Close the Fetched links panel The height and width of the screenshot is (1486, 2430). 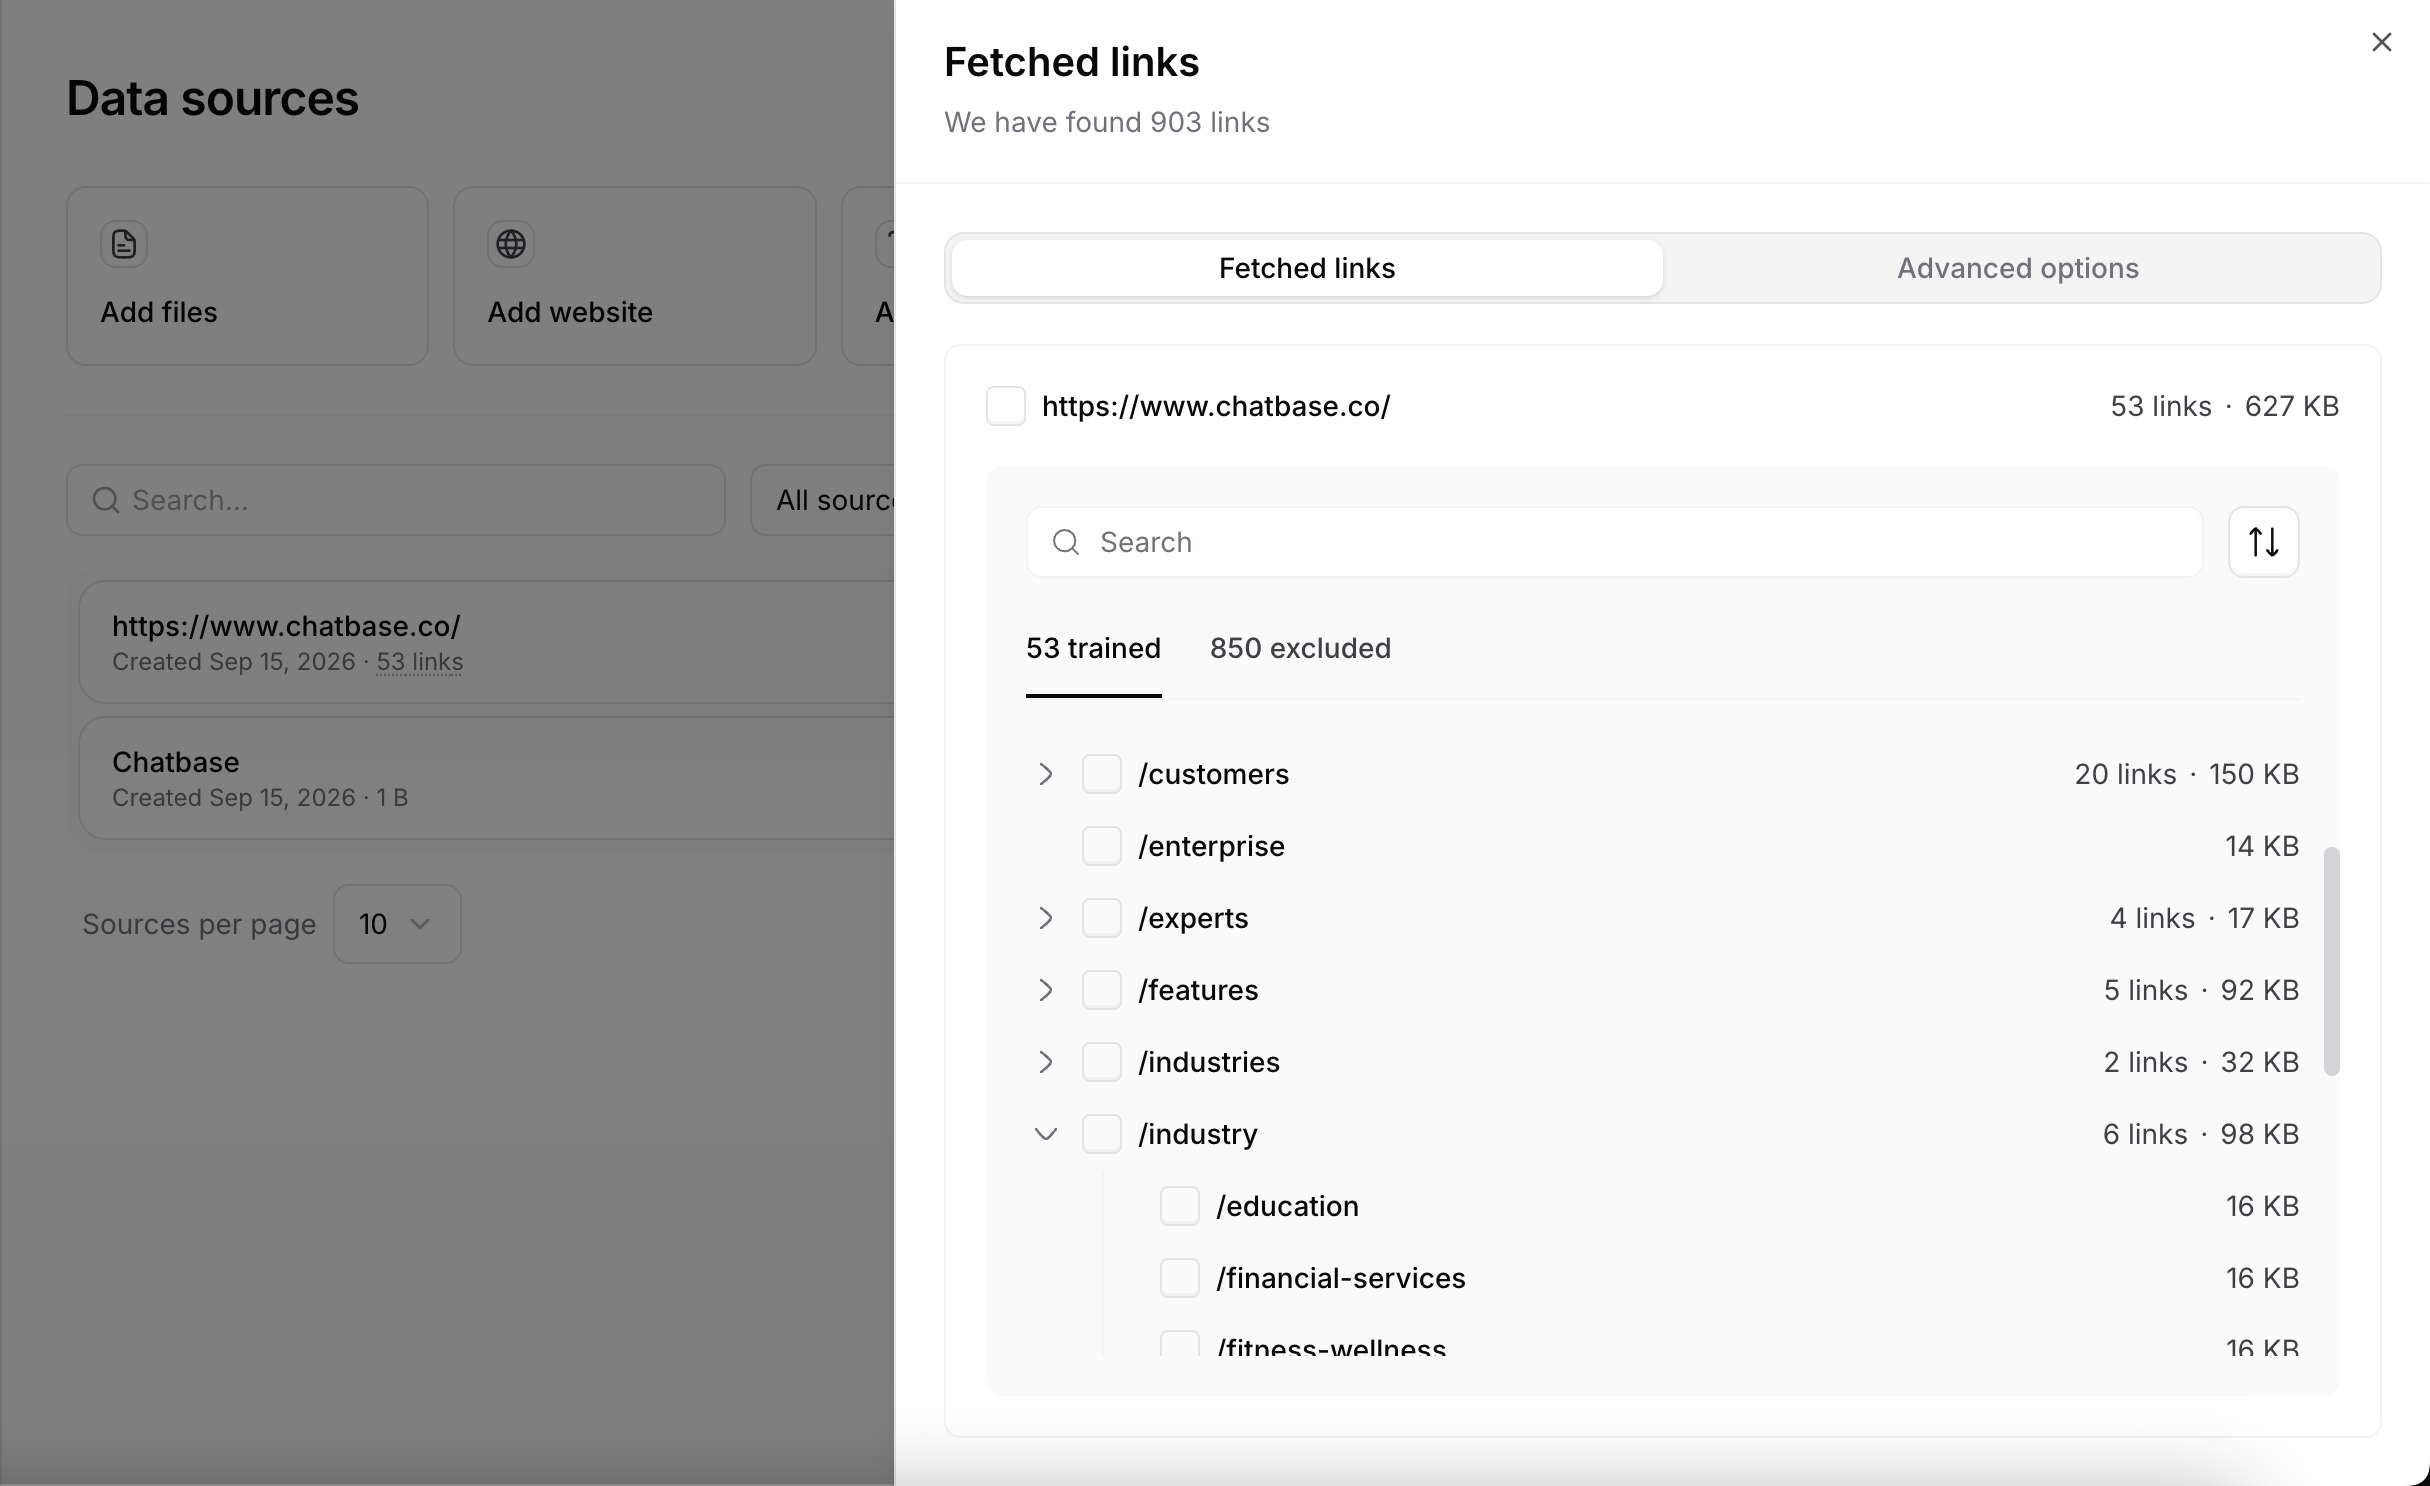pos(2381,42)
